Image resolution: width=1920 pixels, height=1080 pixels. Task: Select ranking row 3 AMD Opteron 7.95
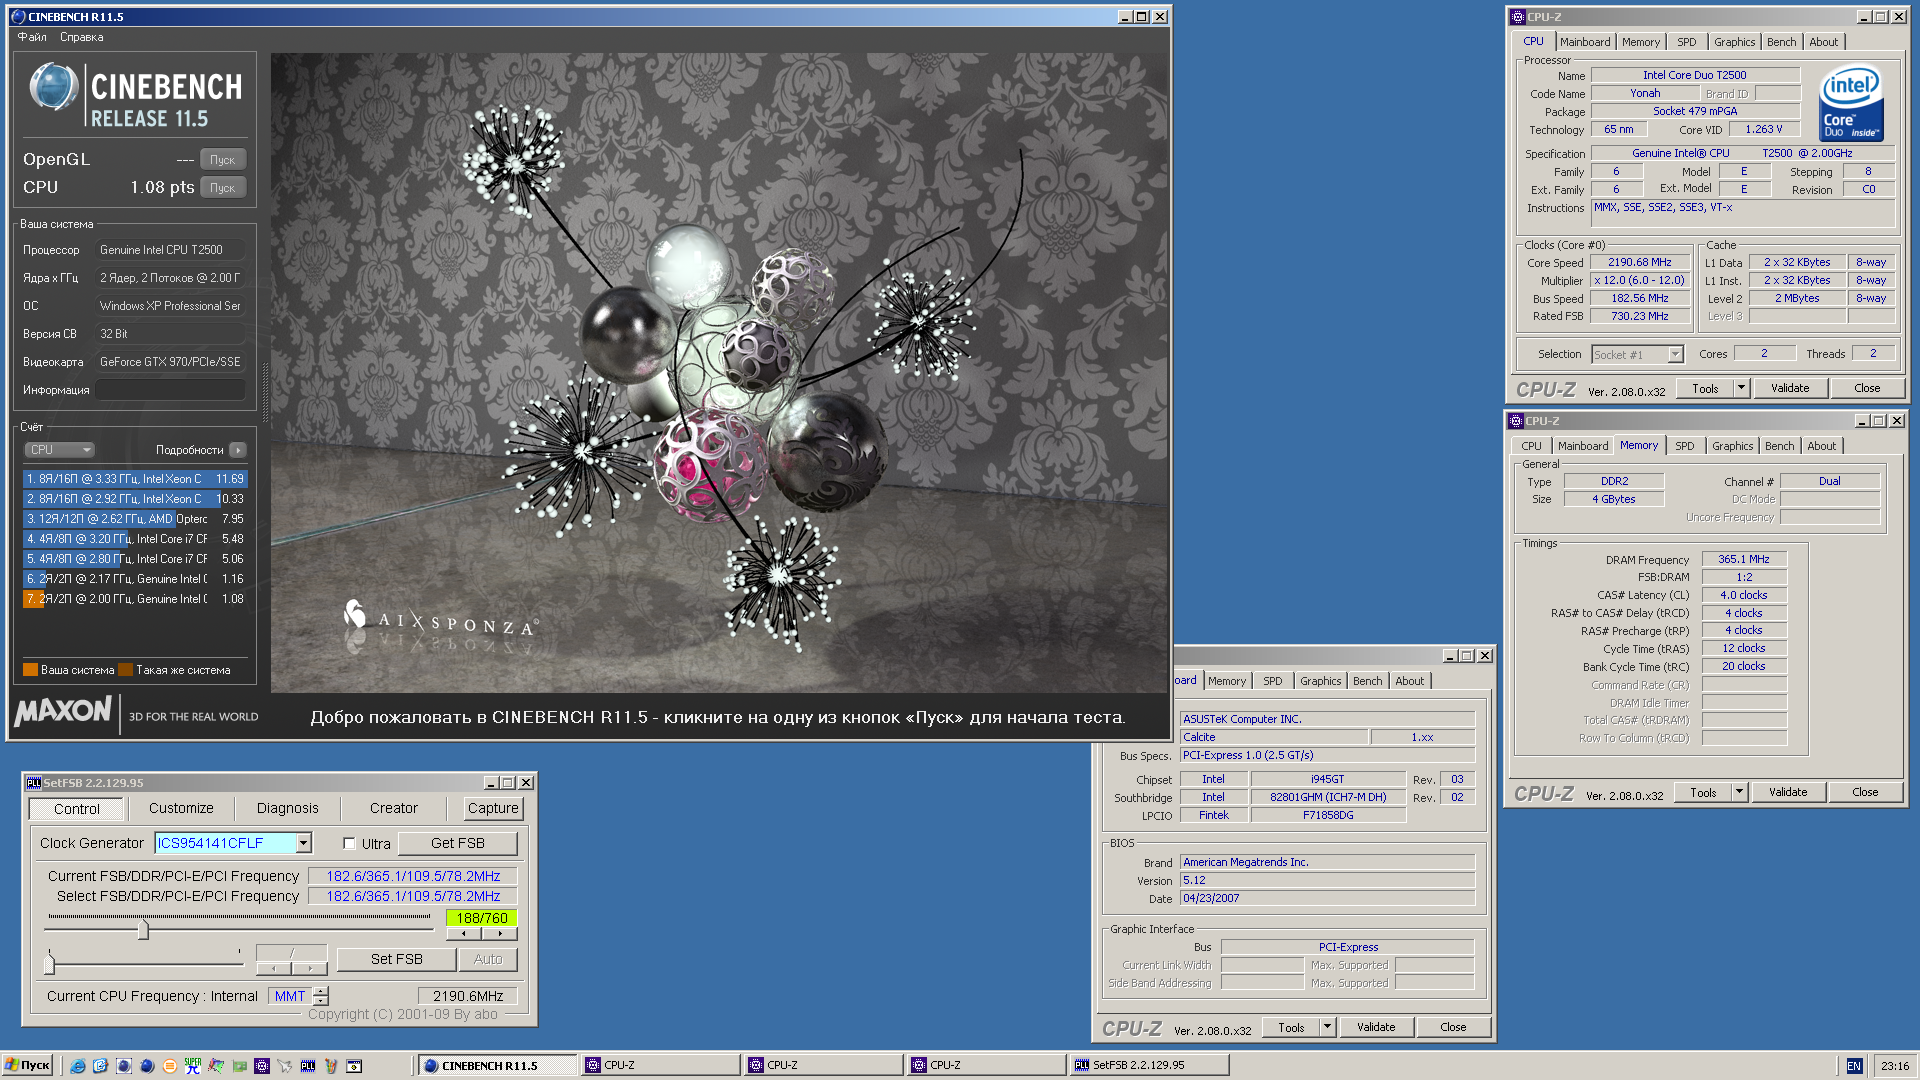[135, 519]
